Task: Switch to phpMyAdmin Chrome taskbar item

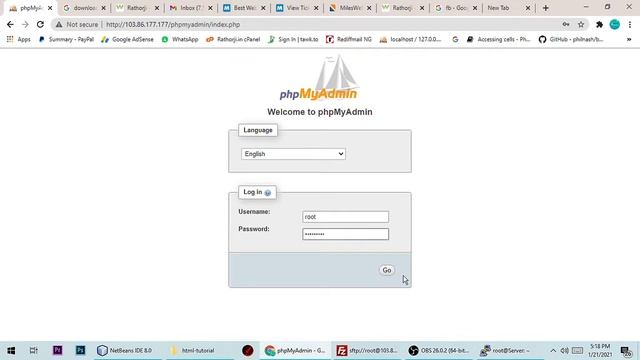Action: (x=295, y=350)
